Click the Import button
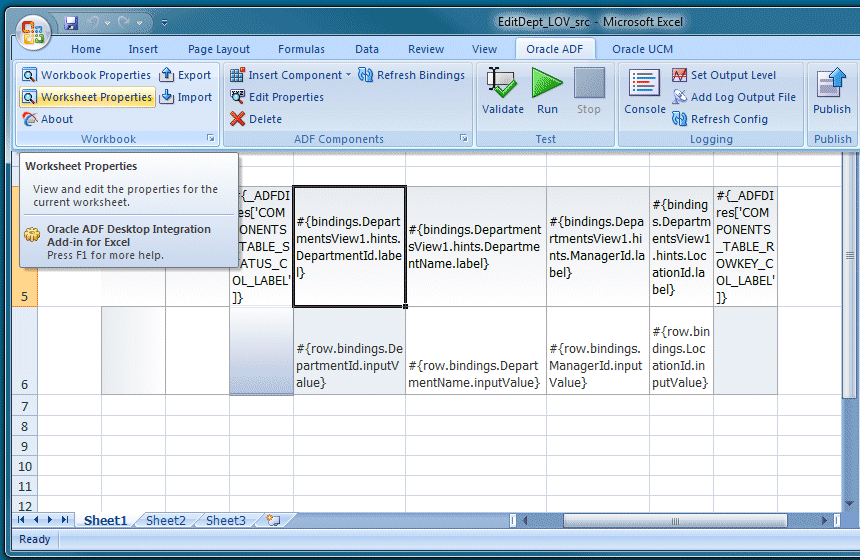This screenshot has height=560, width=860. [x=185, y=97]
